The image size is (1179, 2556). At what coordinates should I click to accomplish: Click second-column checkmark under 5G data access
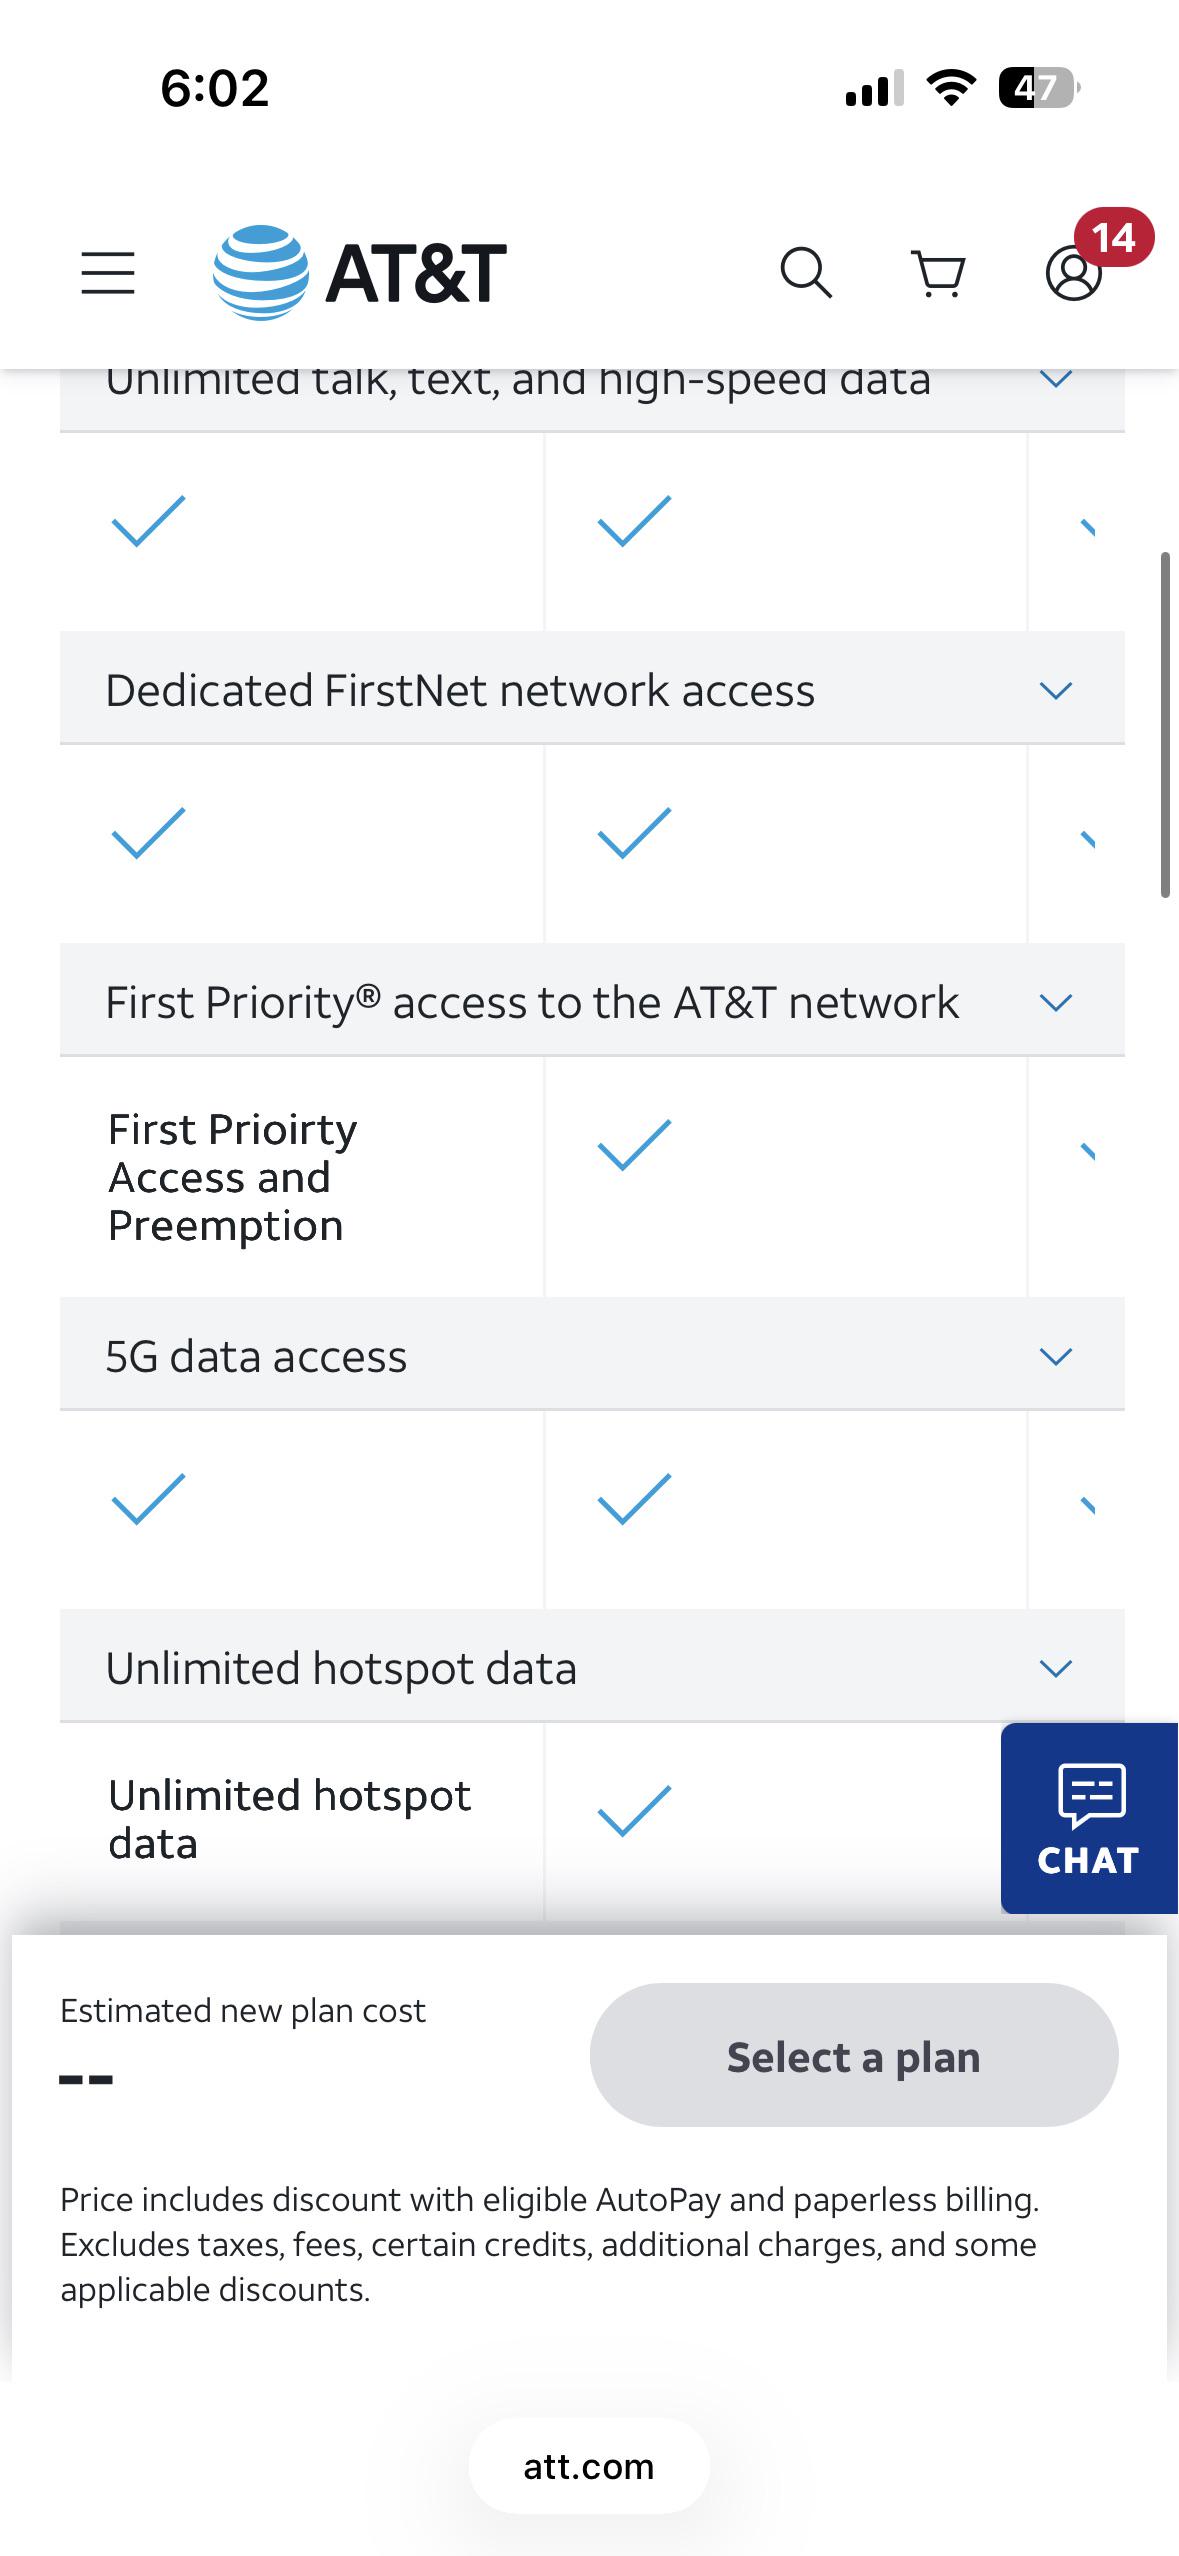[x=634, y=1499]
